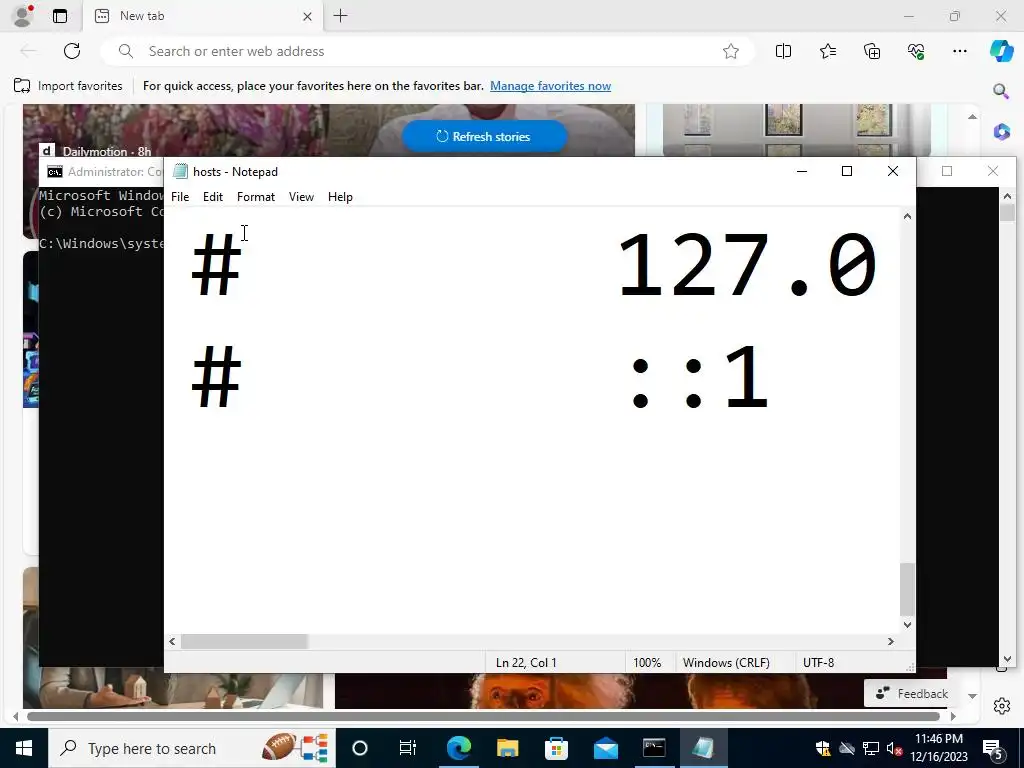Click the 100% zoom status entry
1024x768 pixels.
647,663
